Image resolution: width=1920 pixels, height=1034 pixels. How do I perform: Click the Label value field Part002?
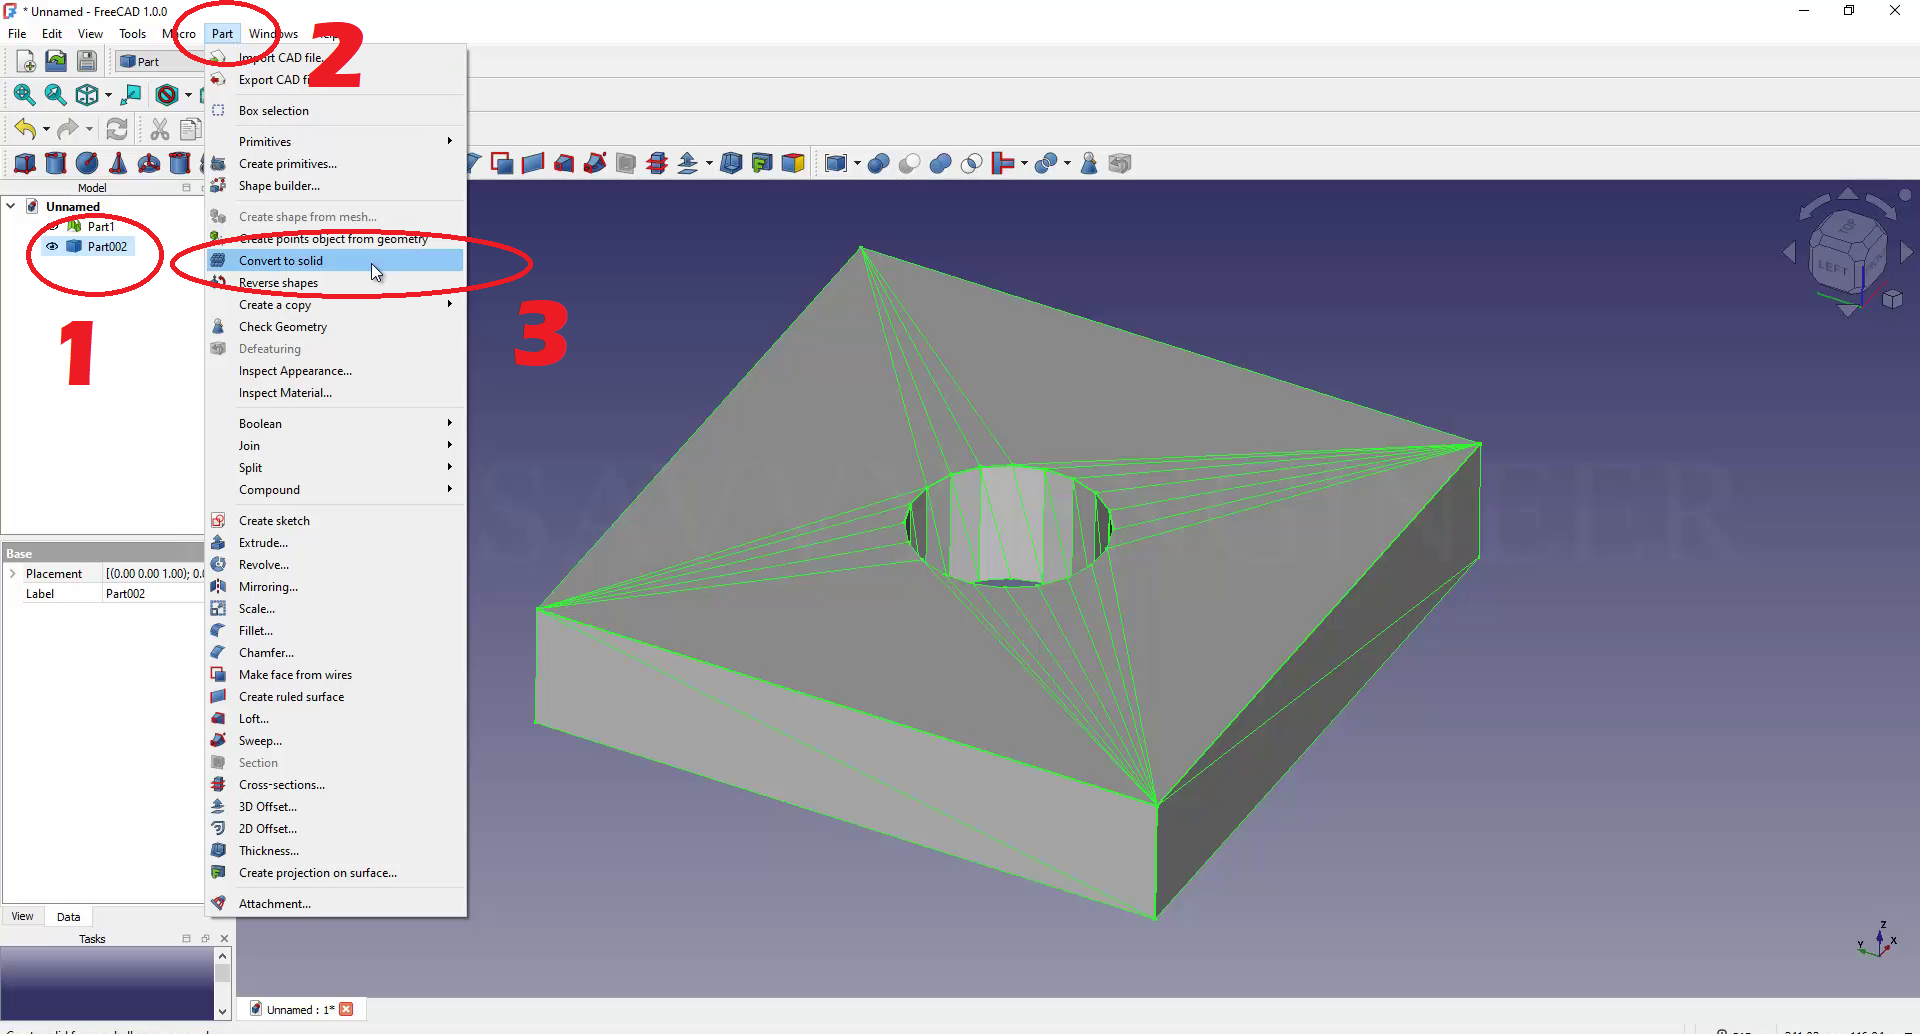(150, 594)
